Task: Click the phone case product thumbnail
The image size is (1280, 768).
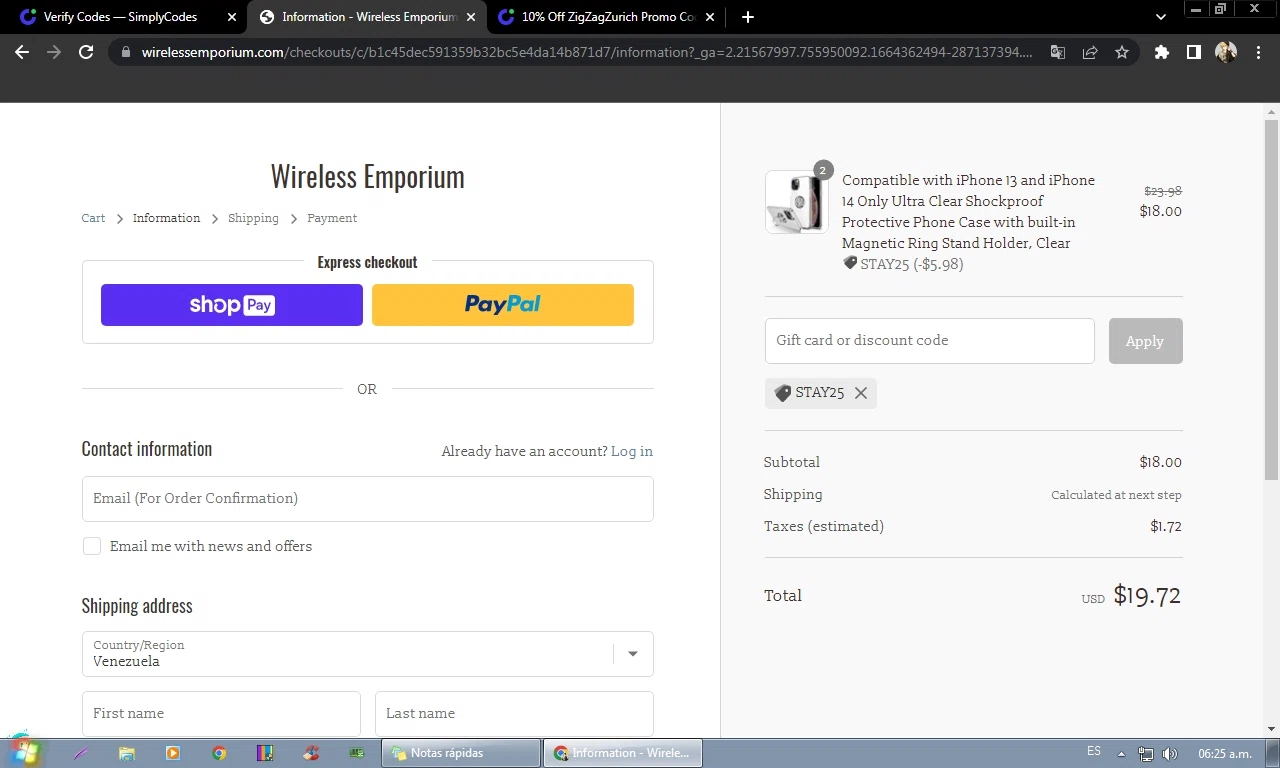Action: tap(797, 202)
